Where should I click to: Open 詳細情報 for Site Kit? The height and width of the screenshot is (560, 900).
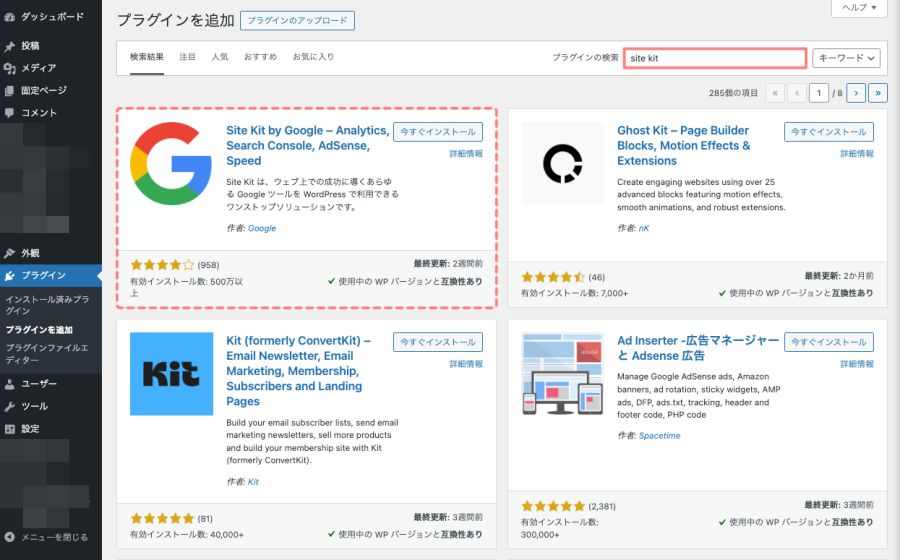466,154
